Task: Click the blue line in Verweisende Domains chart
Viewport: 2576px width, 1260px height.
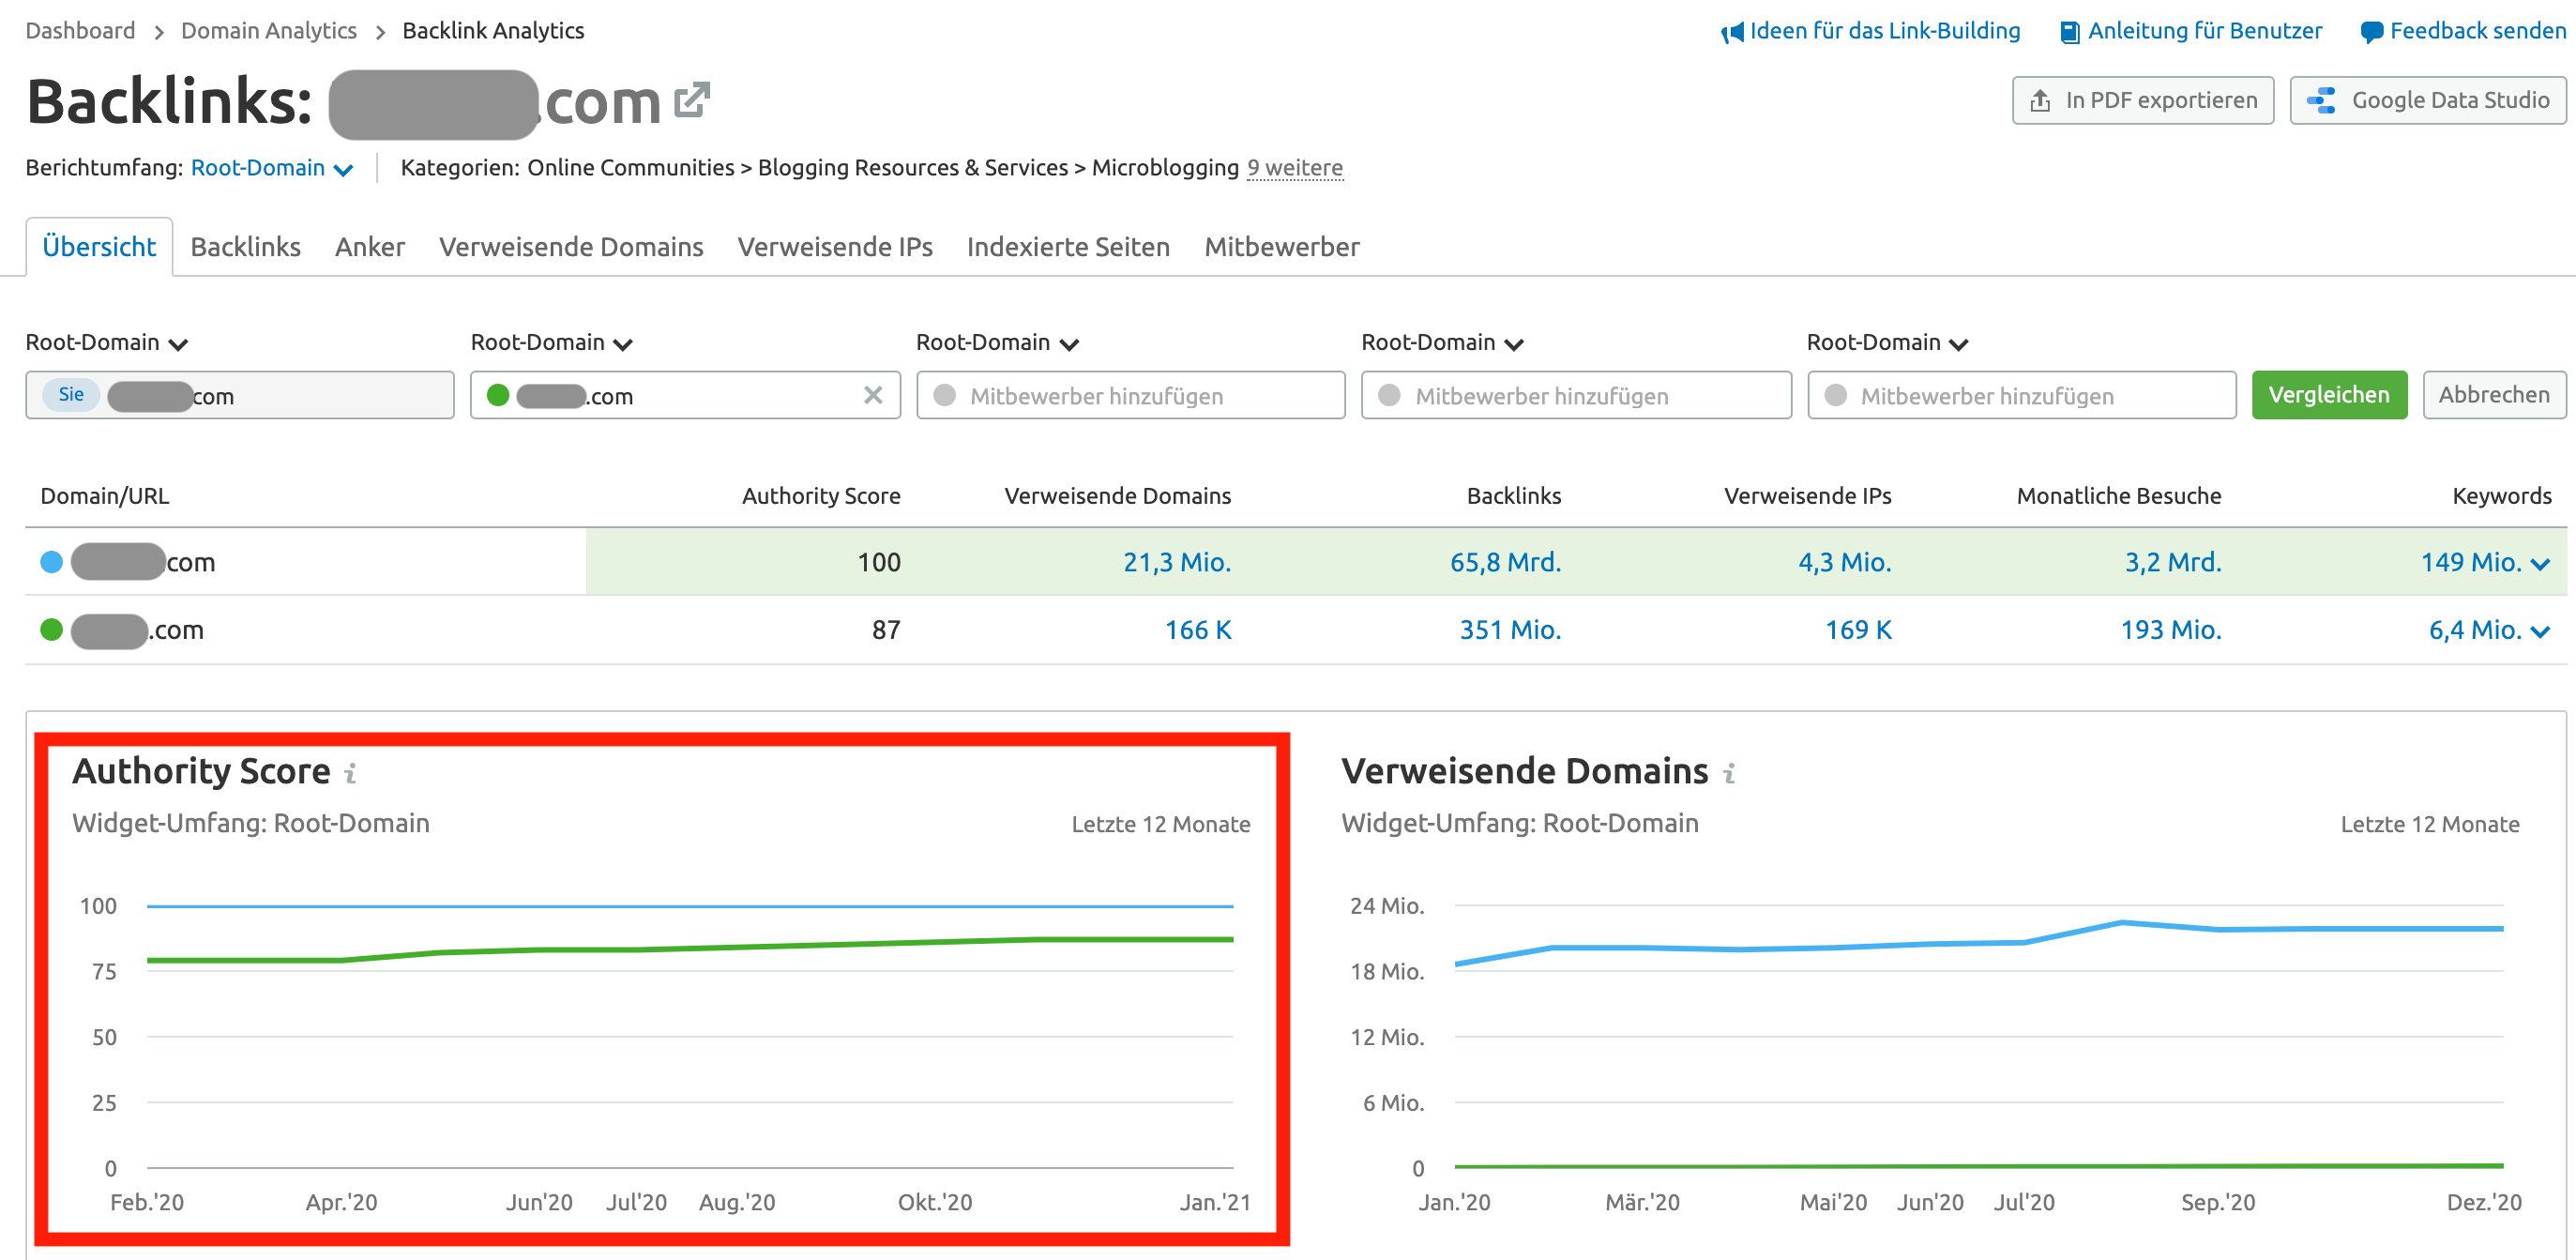Action: tap(1980, 941)
